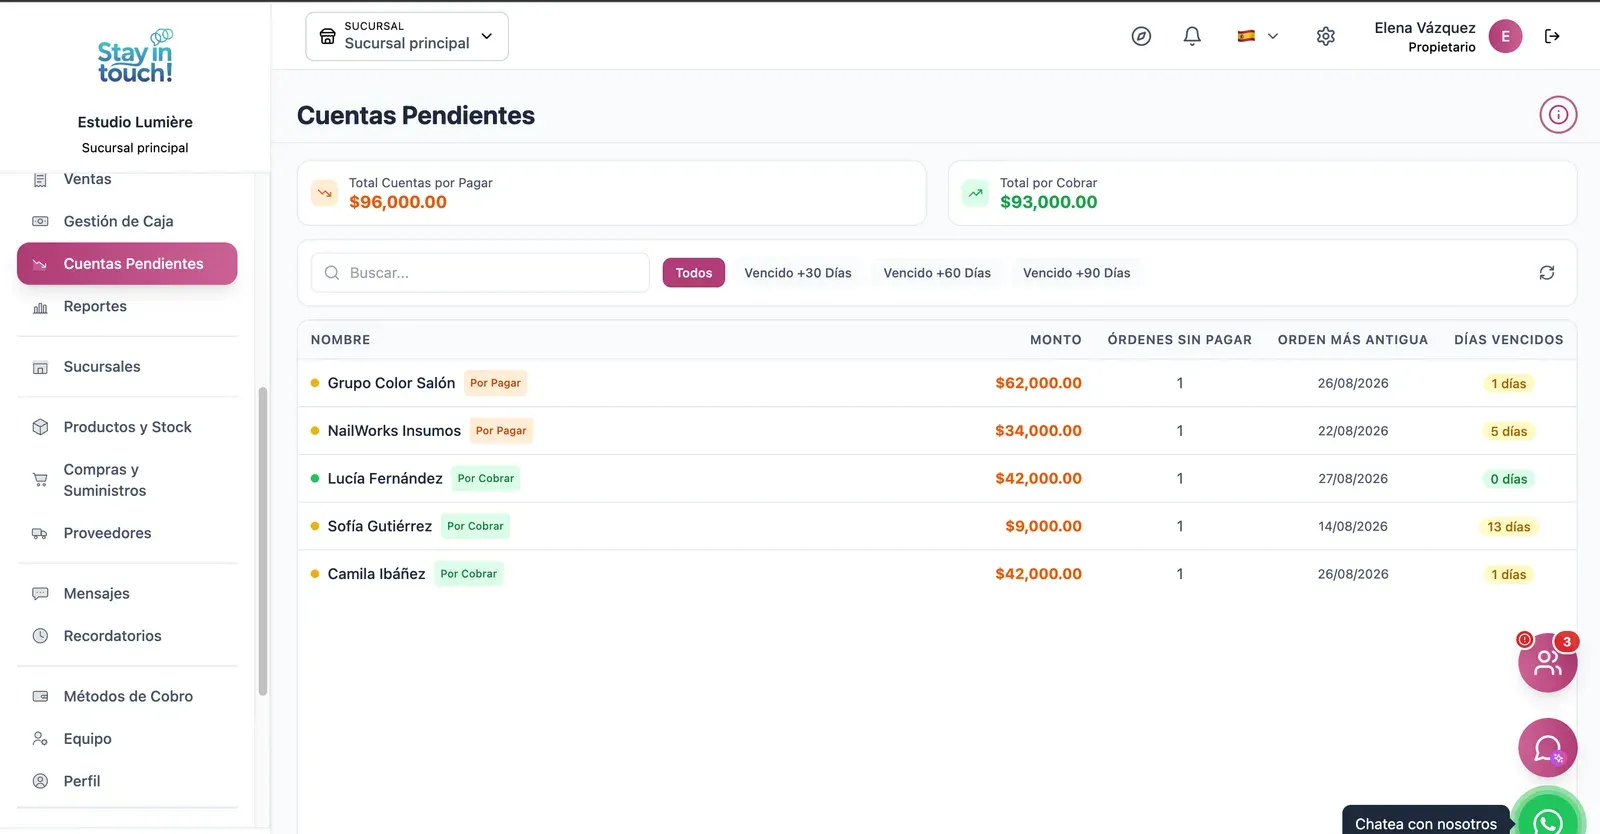Viewport: 1600px width, 834px height.
Task: Filter by Vencido +60 Días
Action: click(937, 273)
